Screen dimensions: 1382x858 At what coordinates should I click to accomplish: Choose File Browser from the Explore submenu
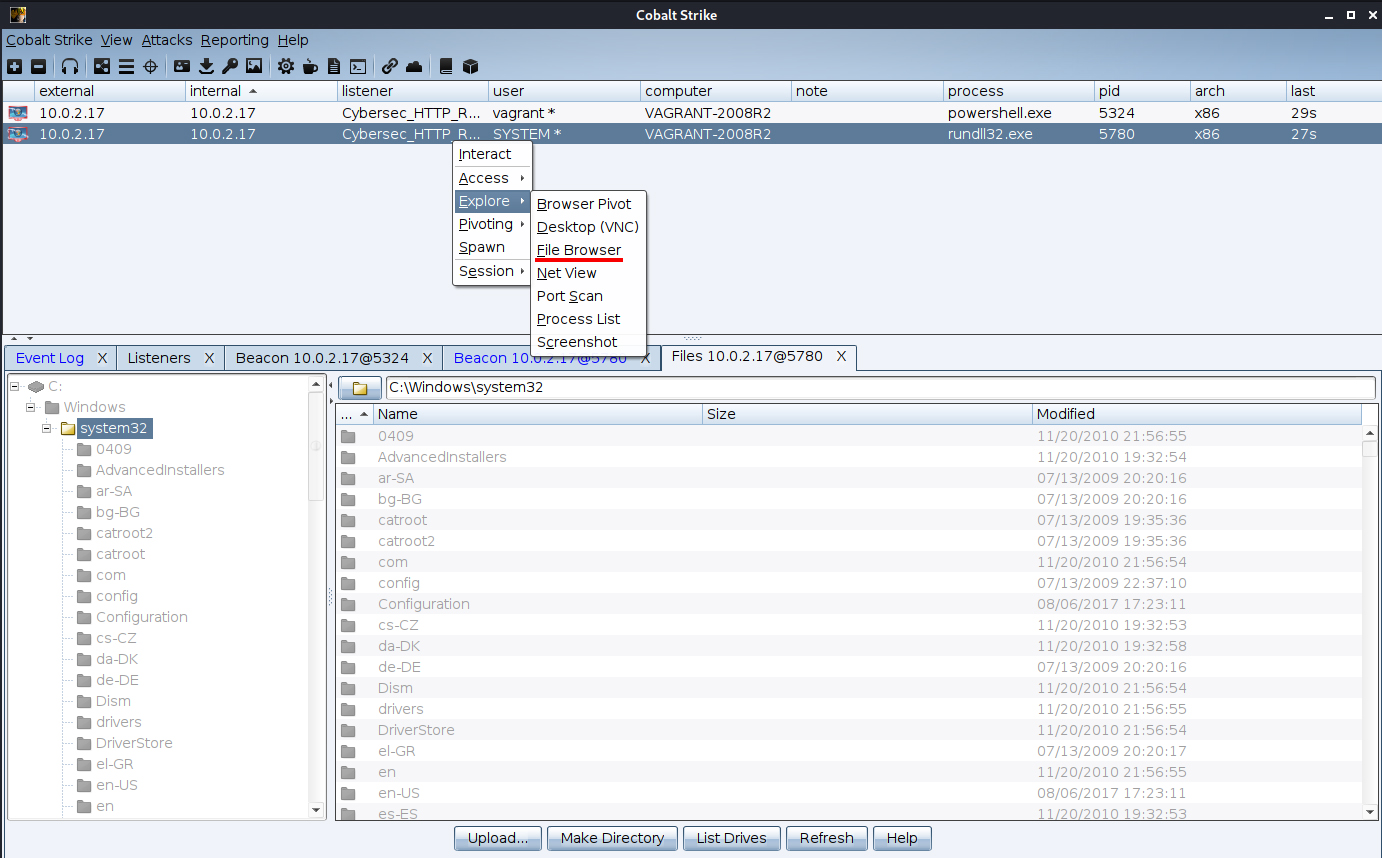pyautogui.click(x=579, y=250)
